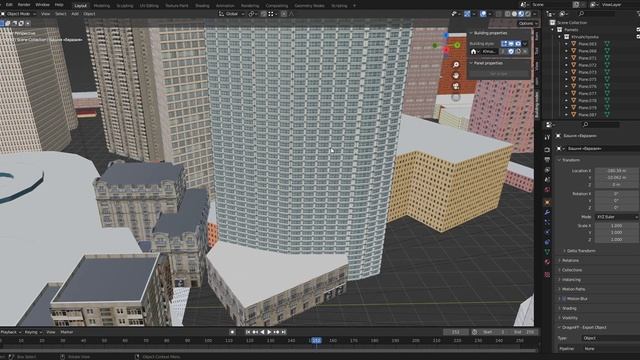Toggle Motion Blur checkbox
Image resolution: width=640 pixels, height=360 pixels.
tap(565, 299)
